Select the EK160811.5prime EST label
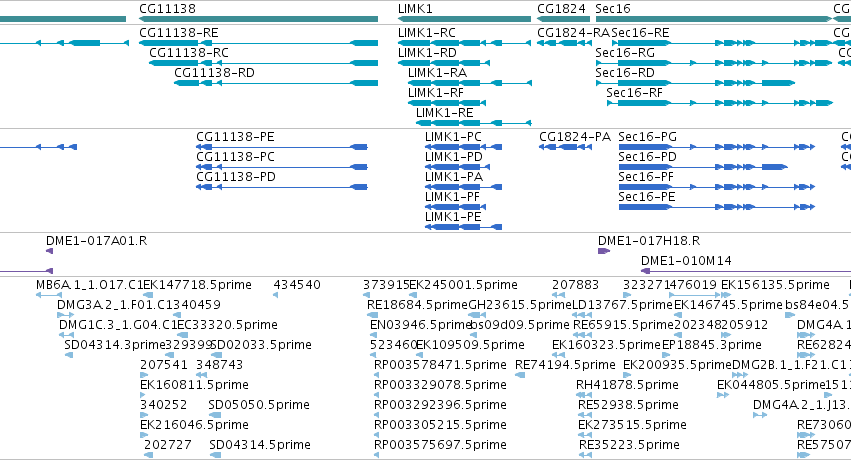This screenshot has width=851, height=460. pyautogui.click(x=194, y=385)
